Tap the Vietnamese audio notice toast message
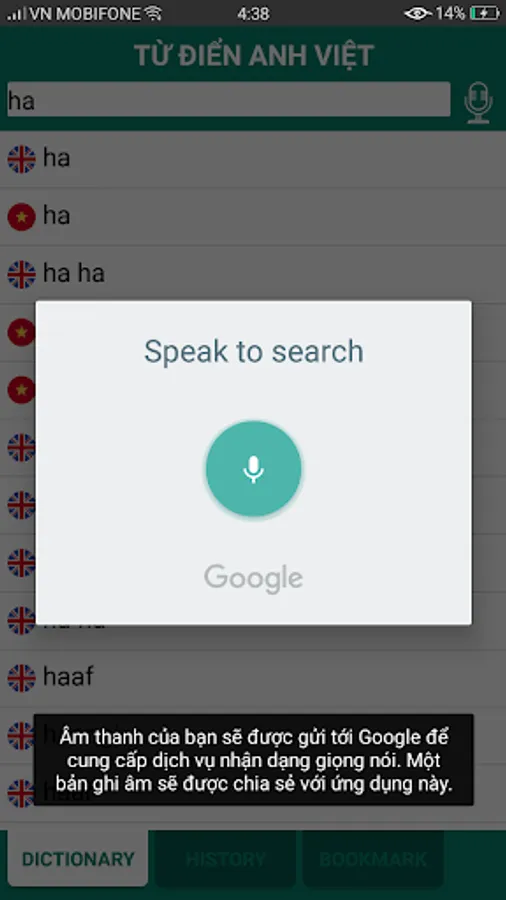The height and width of the screenshot is (900, 506). [x=254, y=760]
